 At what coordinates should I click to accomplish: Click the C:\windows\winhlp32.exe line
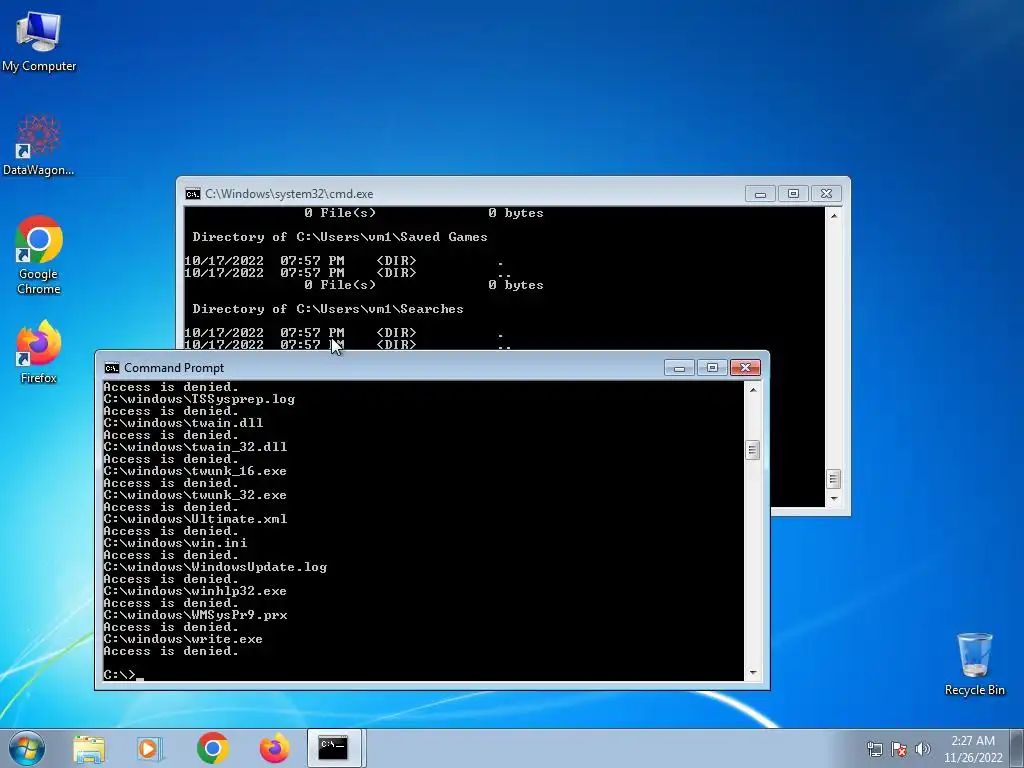click(195, 591)
